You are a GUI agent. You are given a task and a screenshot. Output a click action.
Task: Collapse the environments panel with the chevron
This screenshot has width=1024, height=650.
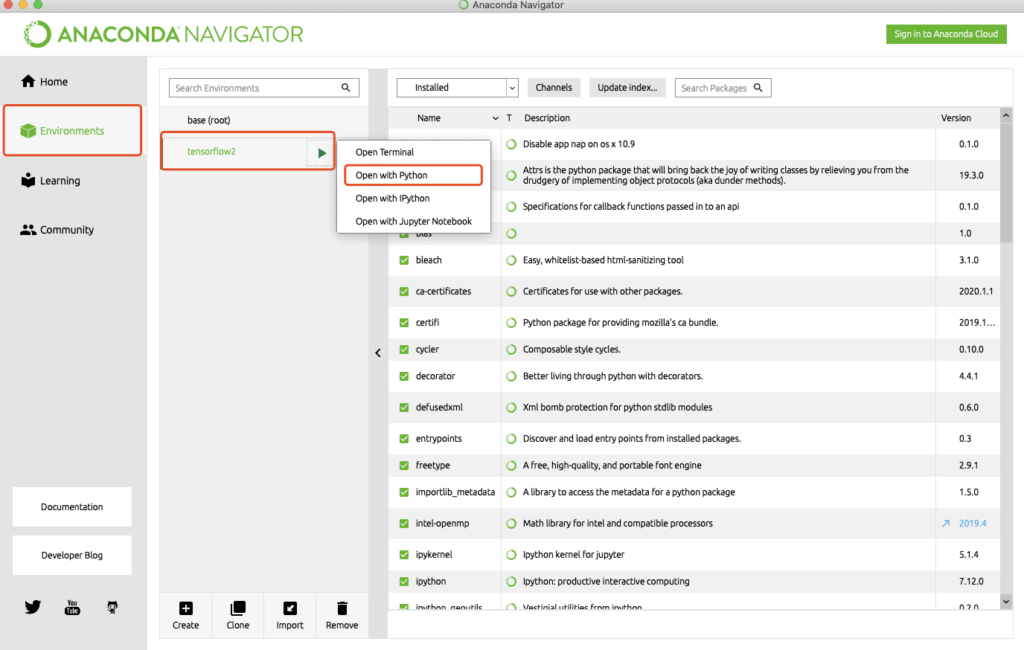[378, 353]
